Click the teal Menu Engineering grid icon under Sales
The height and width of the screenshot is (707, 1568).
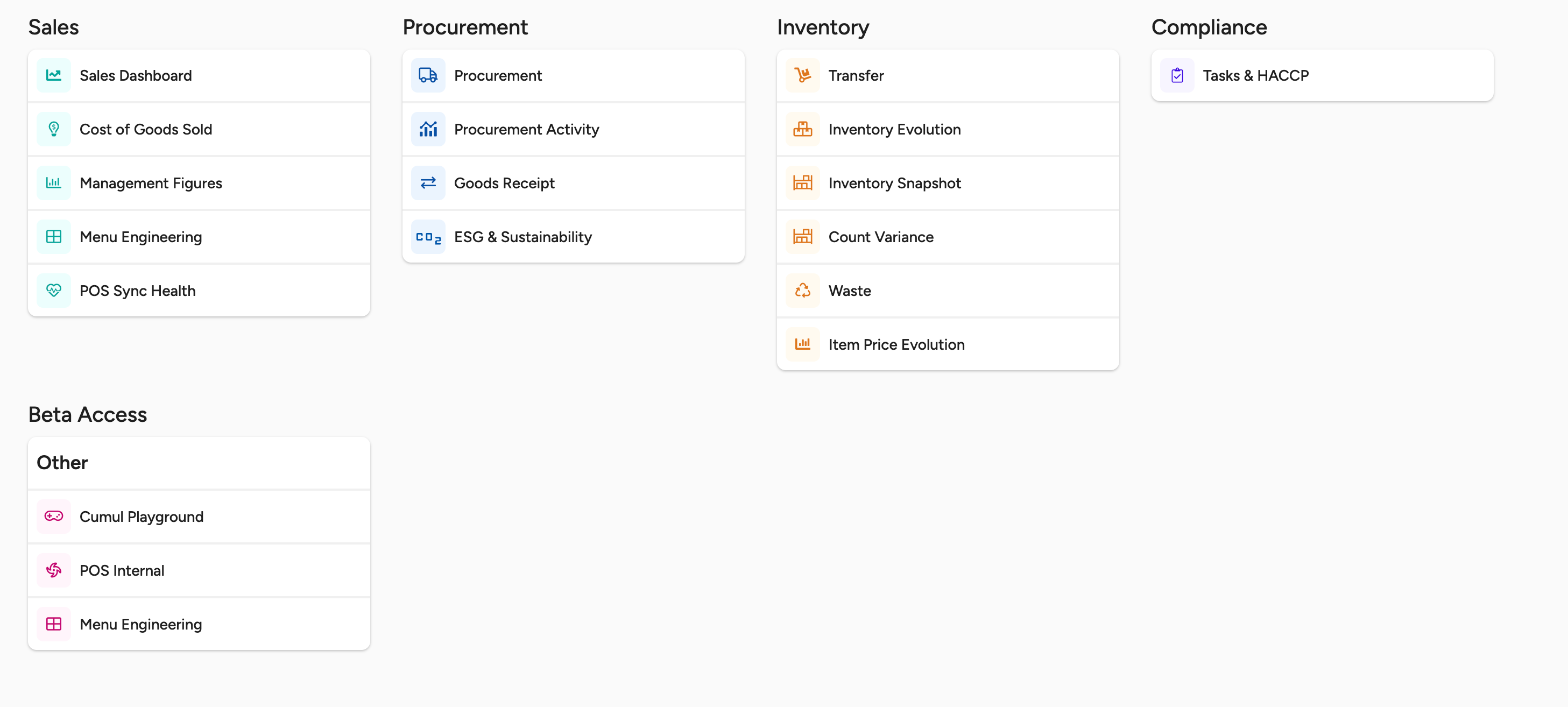[54, 237]
